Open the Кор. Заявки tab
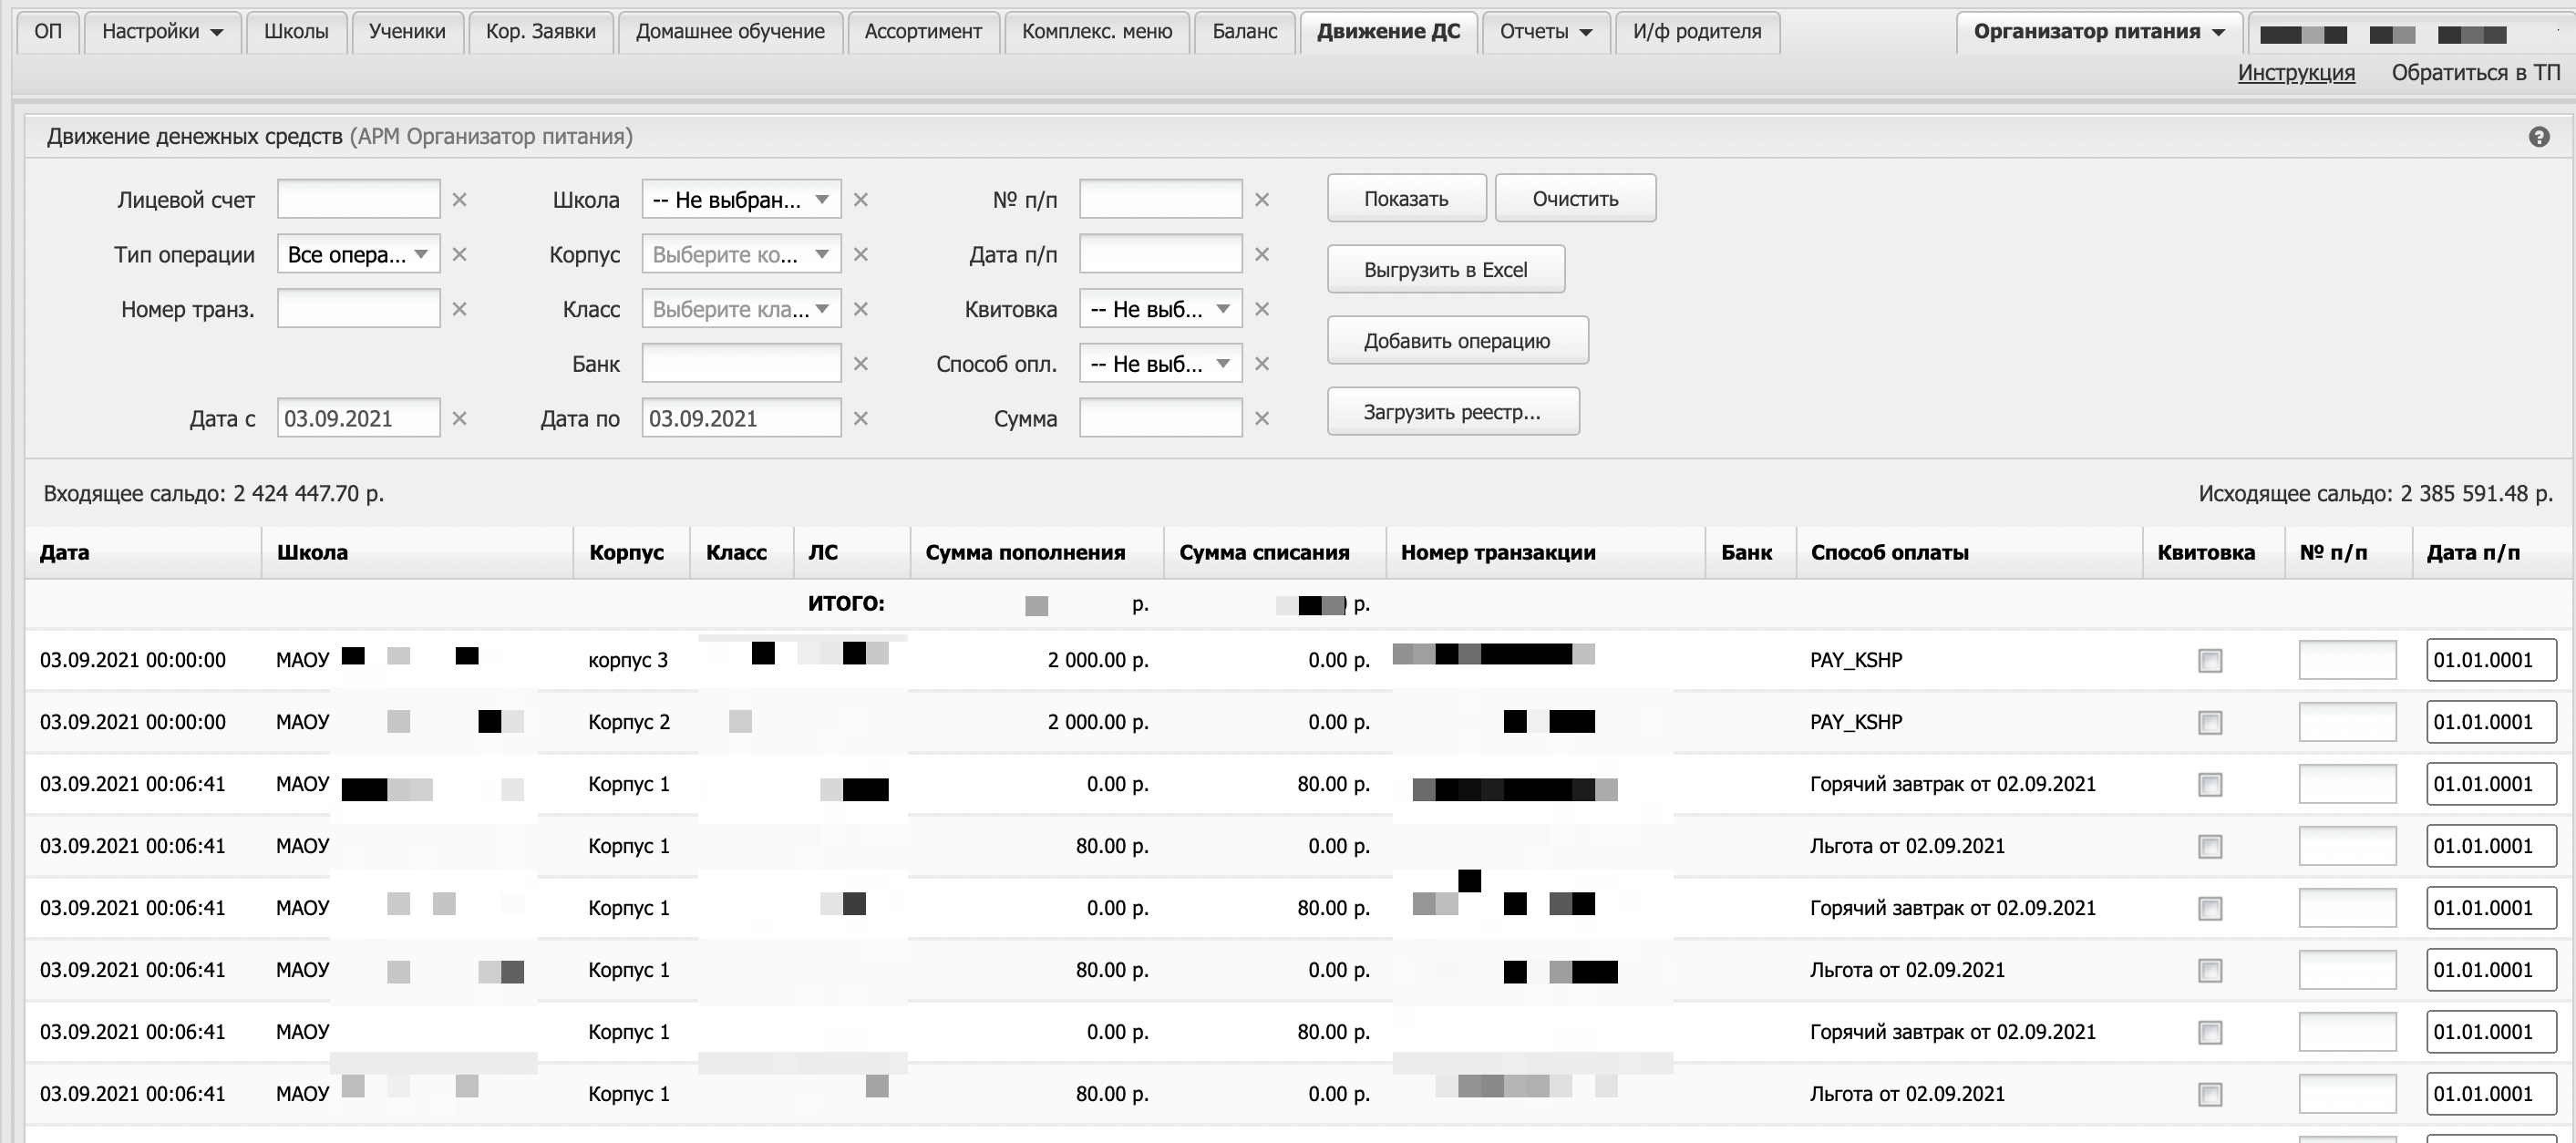This screenshot has width=2576, height=1143. click(x=541, y=32)
